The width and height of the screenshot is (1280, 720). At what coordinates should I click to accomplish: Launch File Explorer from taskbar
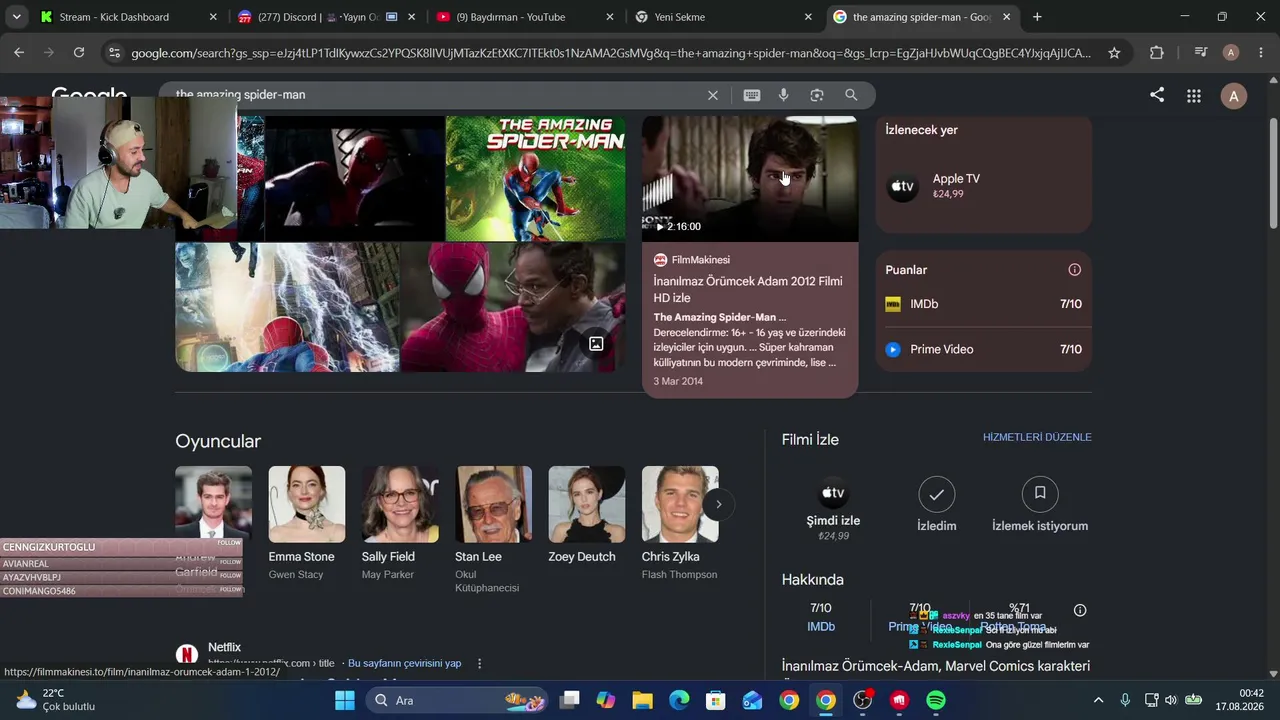642,700
